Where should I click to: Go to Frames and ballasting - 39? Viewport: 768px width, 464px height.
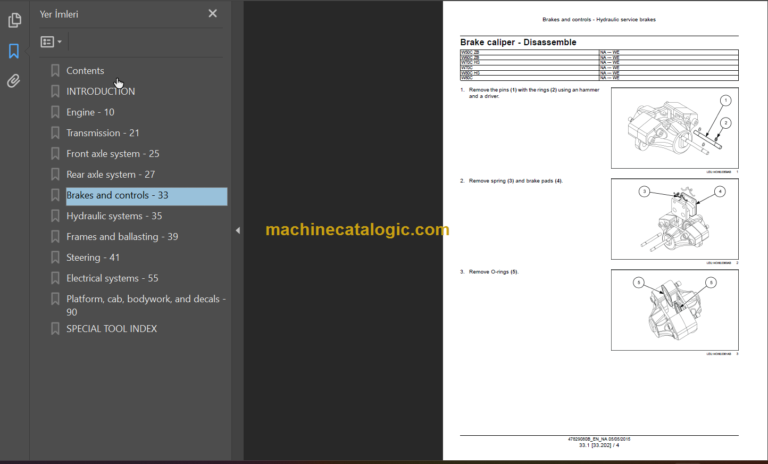pyautogui.click(x=122, y=237)
